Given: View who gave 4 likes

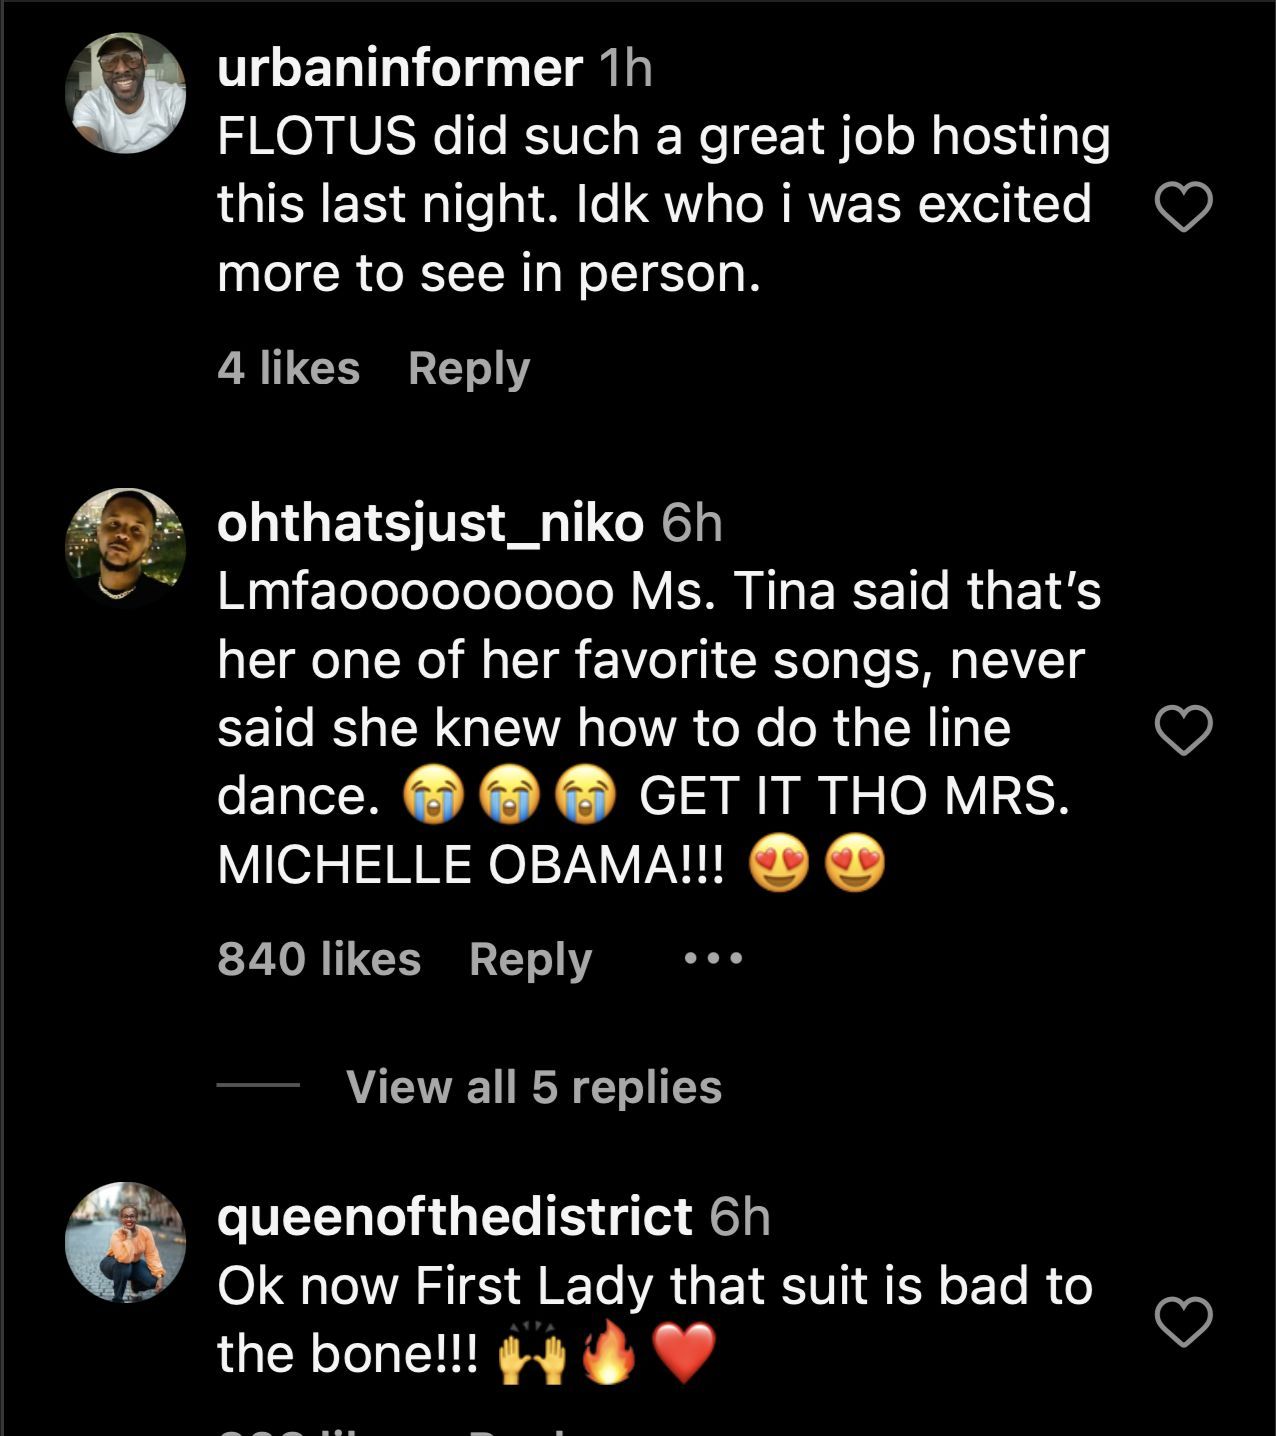Looking at the screenshot, I should (x=288, y=369).
